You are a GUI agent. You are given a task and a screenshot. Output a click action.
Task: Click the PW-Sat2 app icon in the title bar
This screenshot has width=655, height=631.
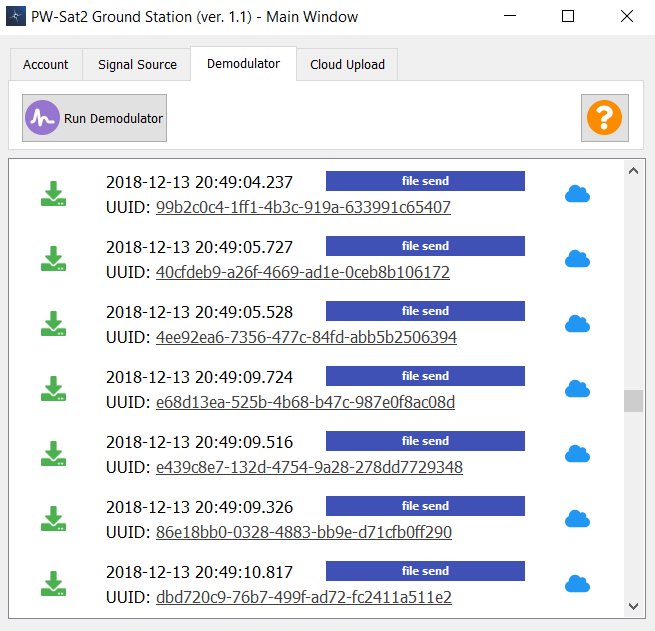16,16
